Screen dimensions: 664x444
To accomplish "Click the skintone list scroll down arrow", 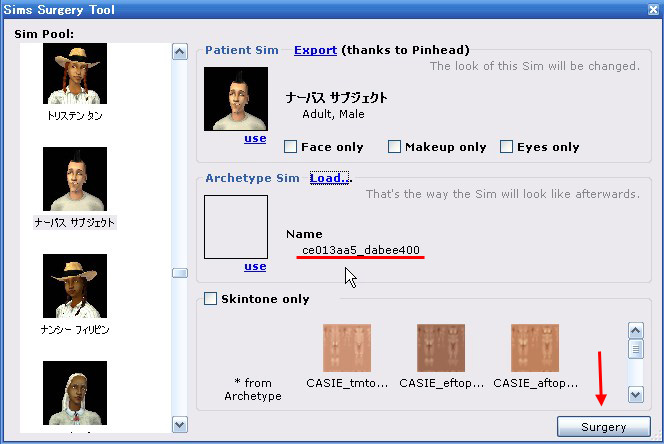I will pos(636,394).
